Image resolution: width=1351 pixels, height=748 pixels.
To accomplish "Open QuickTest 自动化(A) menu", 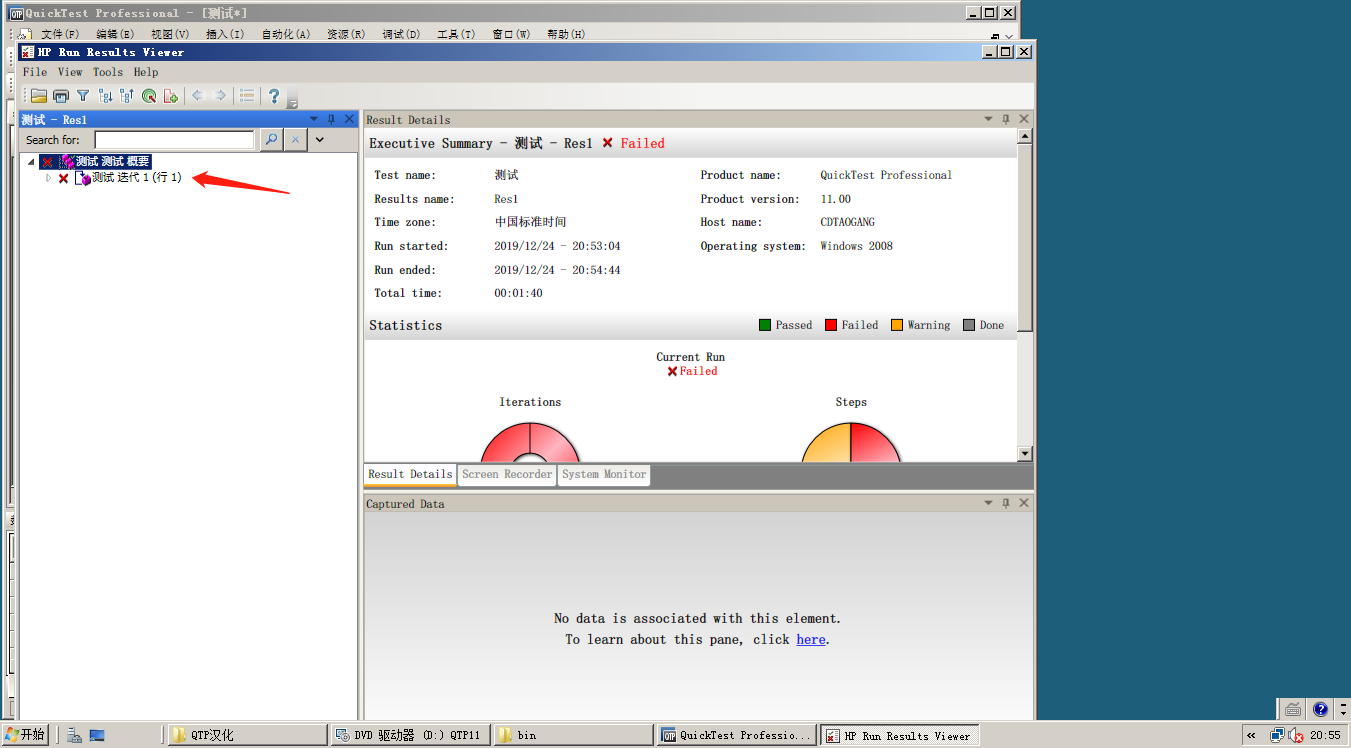I will [286, 34].
